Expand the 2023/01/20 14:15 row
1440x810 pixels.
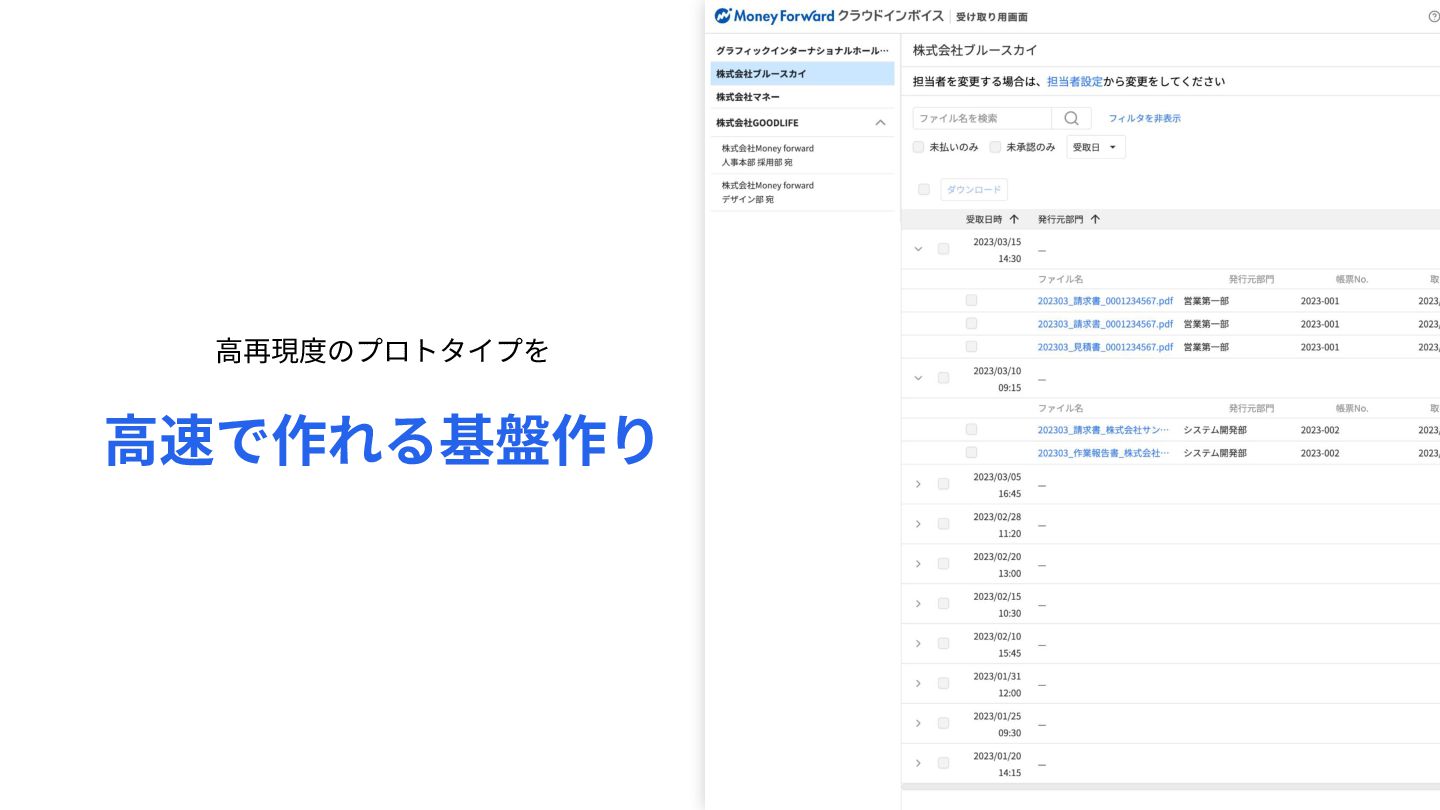click(918, 763)
